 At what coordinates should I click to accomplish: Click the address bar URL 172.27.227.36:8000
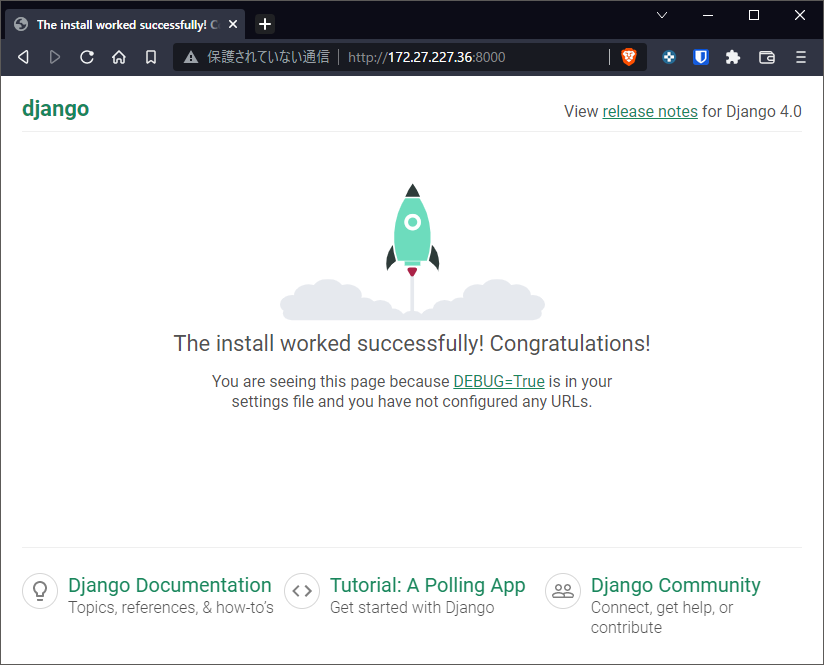[427, 57]
